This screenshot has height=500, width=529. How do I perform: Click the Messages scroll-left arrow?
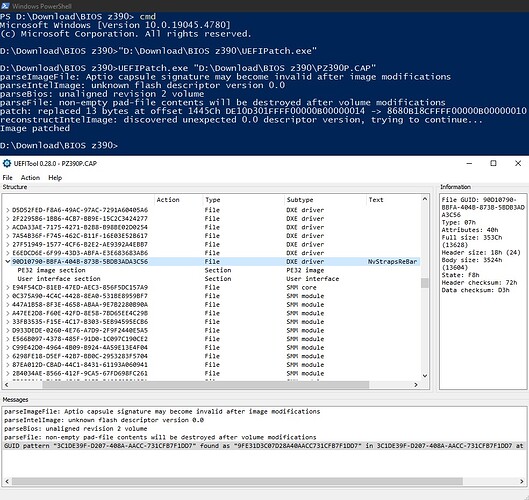click(x=7, y=481)
